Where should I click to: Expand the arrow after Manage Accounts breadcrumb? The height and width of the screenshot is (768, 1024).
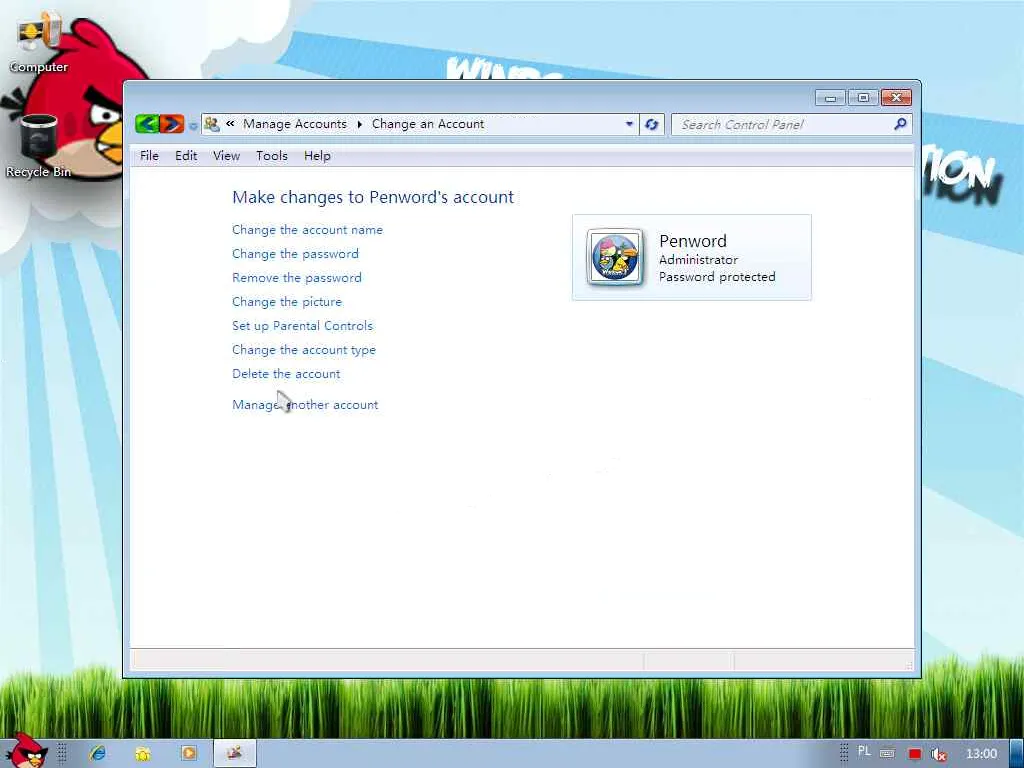359,124
